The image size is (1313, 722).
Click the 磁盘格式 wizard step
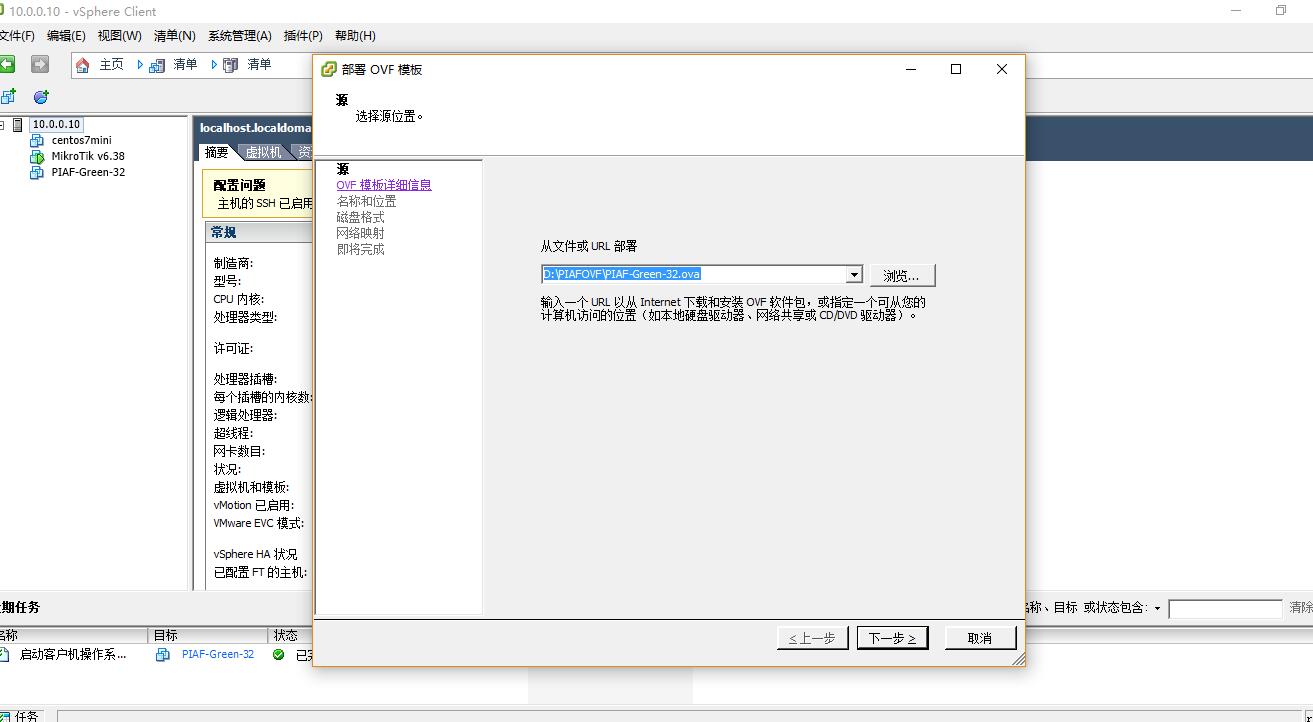[x=360, y=217]
